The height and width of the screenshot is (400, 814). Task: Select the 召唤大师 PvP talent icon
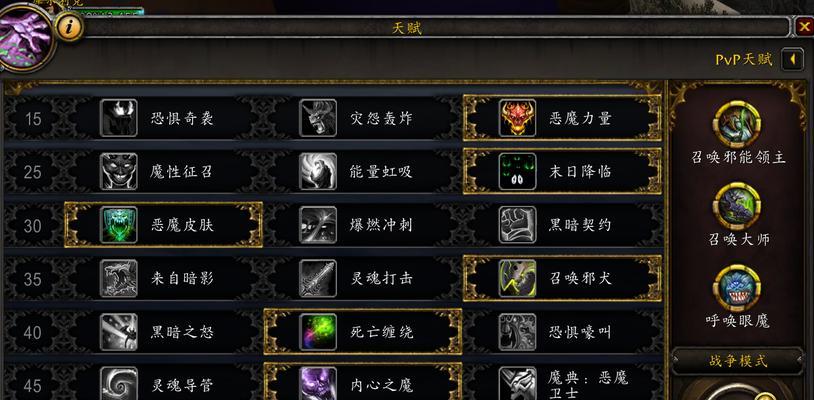click(x=737, y=206)
